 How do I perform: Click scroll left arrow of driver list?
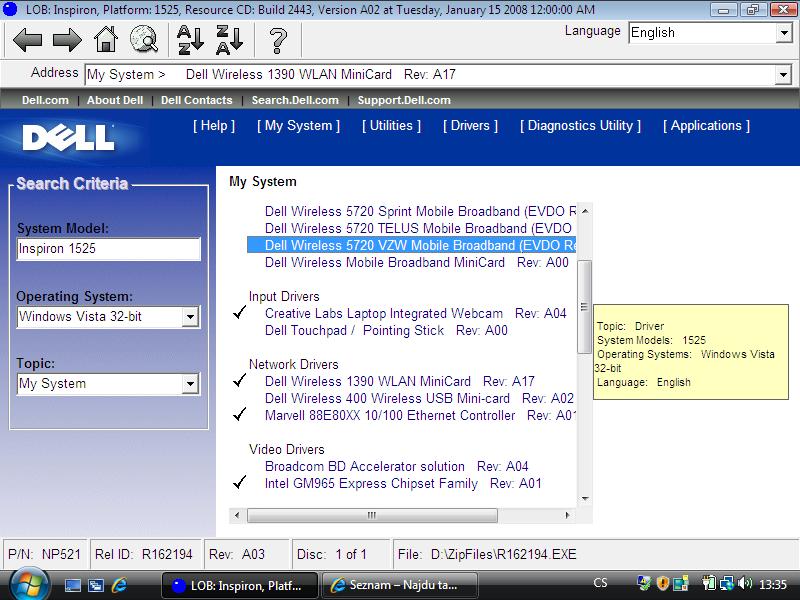[237, 515]
